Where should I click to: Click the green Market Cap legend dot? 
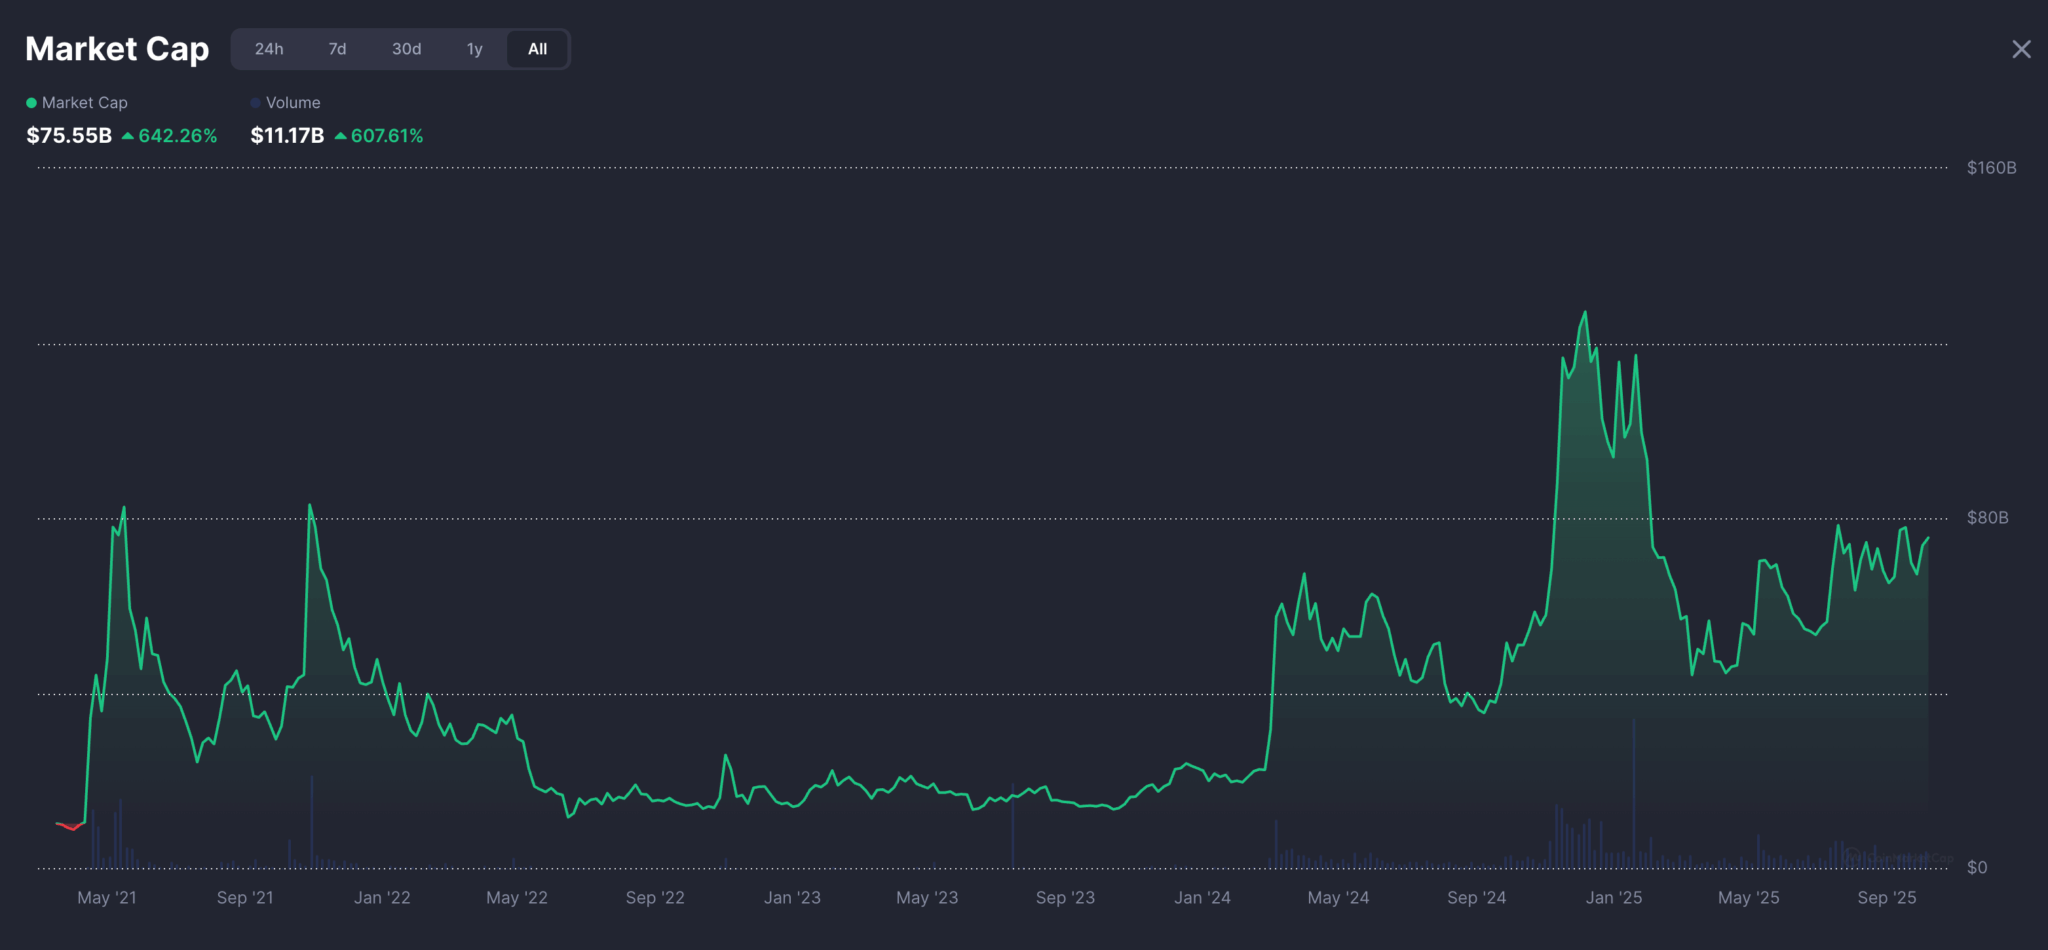click(x=31, y=103)
